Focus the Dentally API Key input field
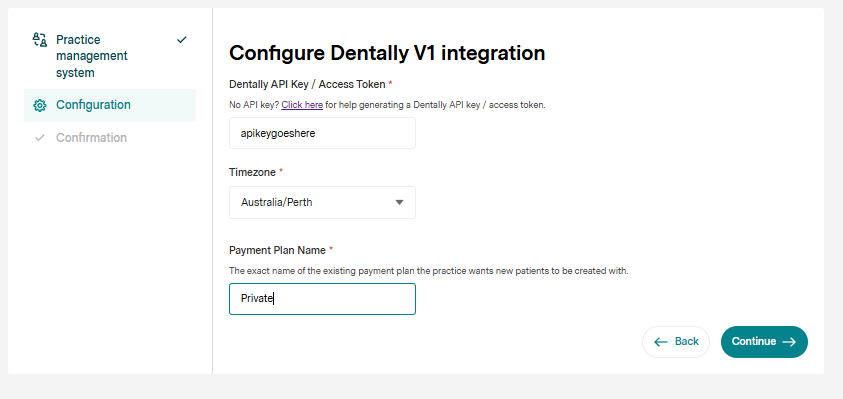The image size is (843, 399). (x=322, y=133)
